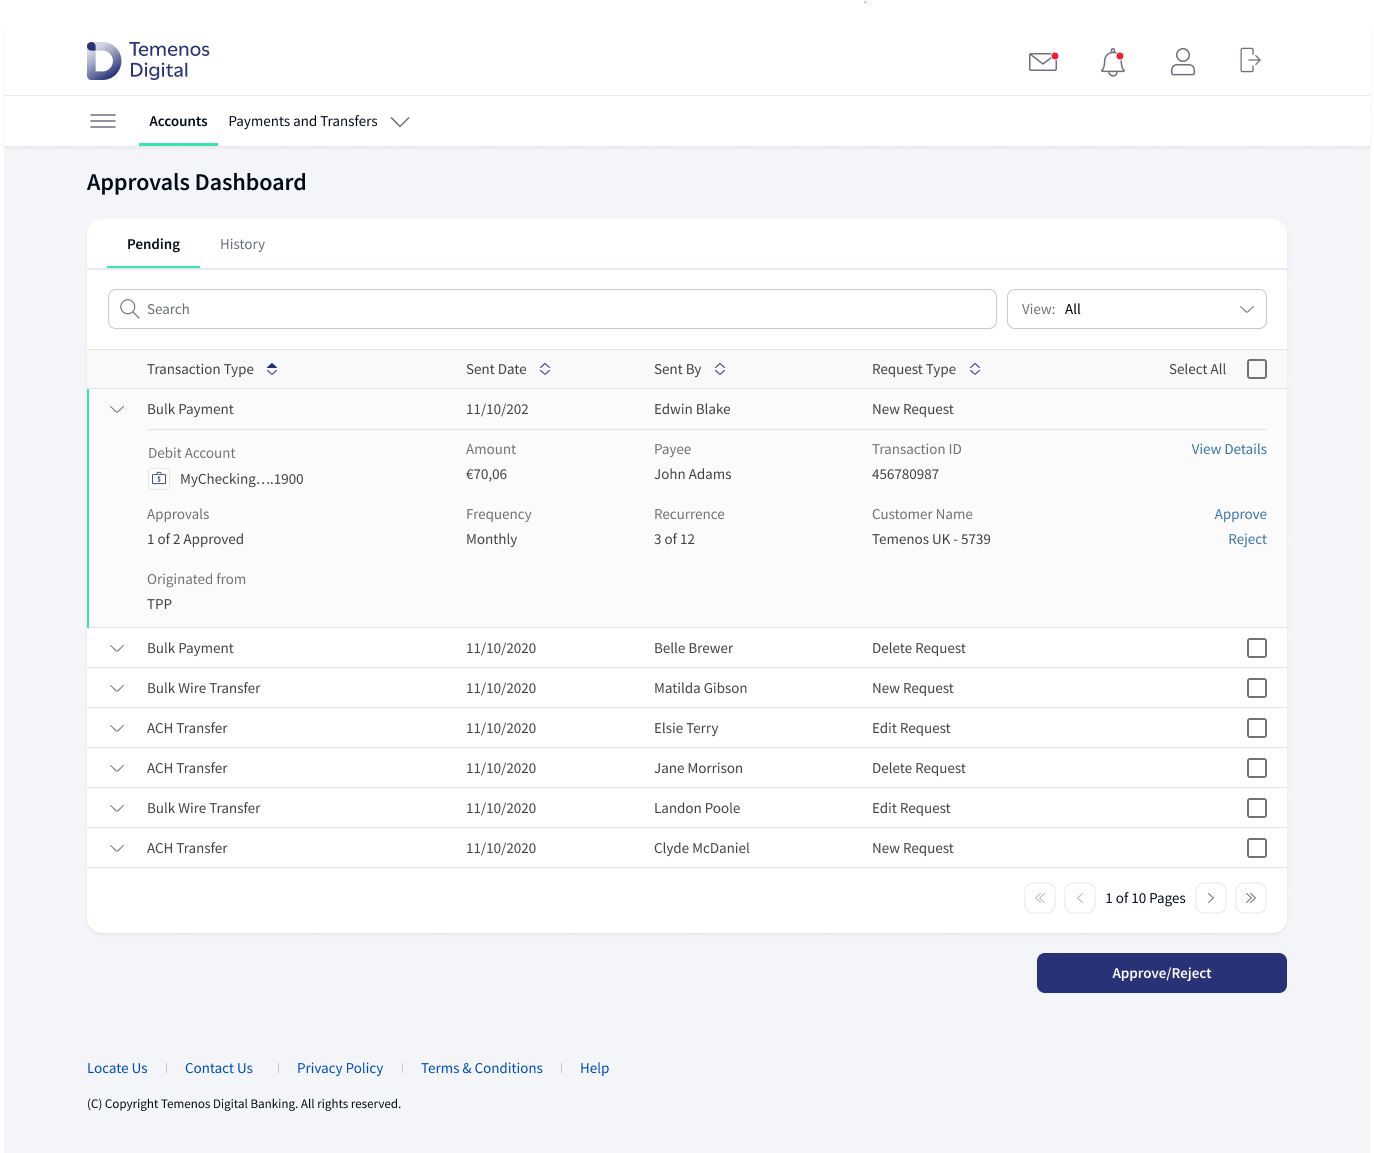The width and height of the screenshot is (1374, 1153).
Task: Sort by Sent By arrow icon
Action: (x=720, y=369)
